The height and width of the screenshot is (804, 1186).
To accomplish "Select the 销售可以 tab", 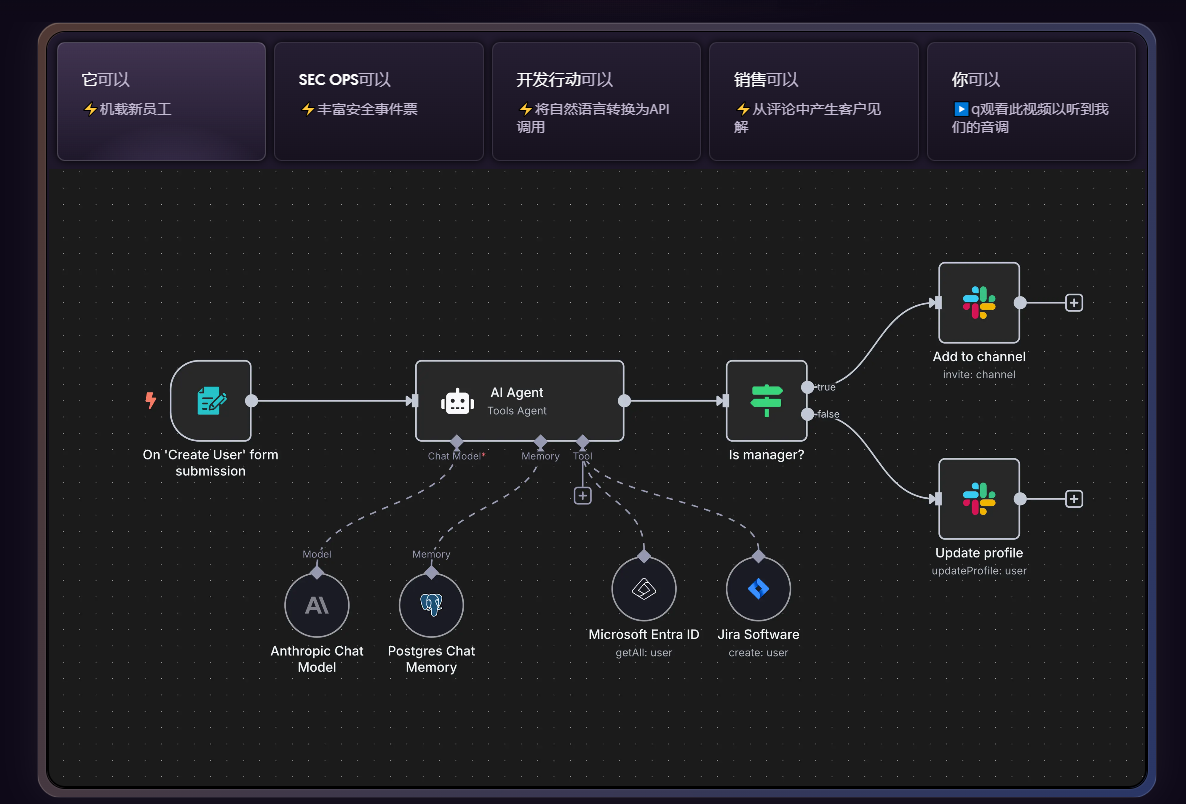I will coord(813,101).
